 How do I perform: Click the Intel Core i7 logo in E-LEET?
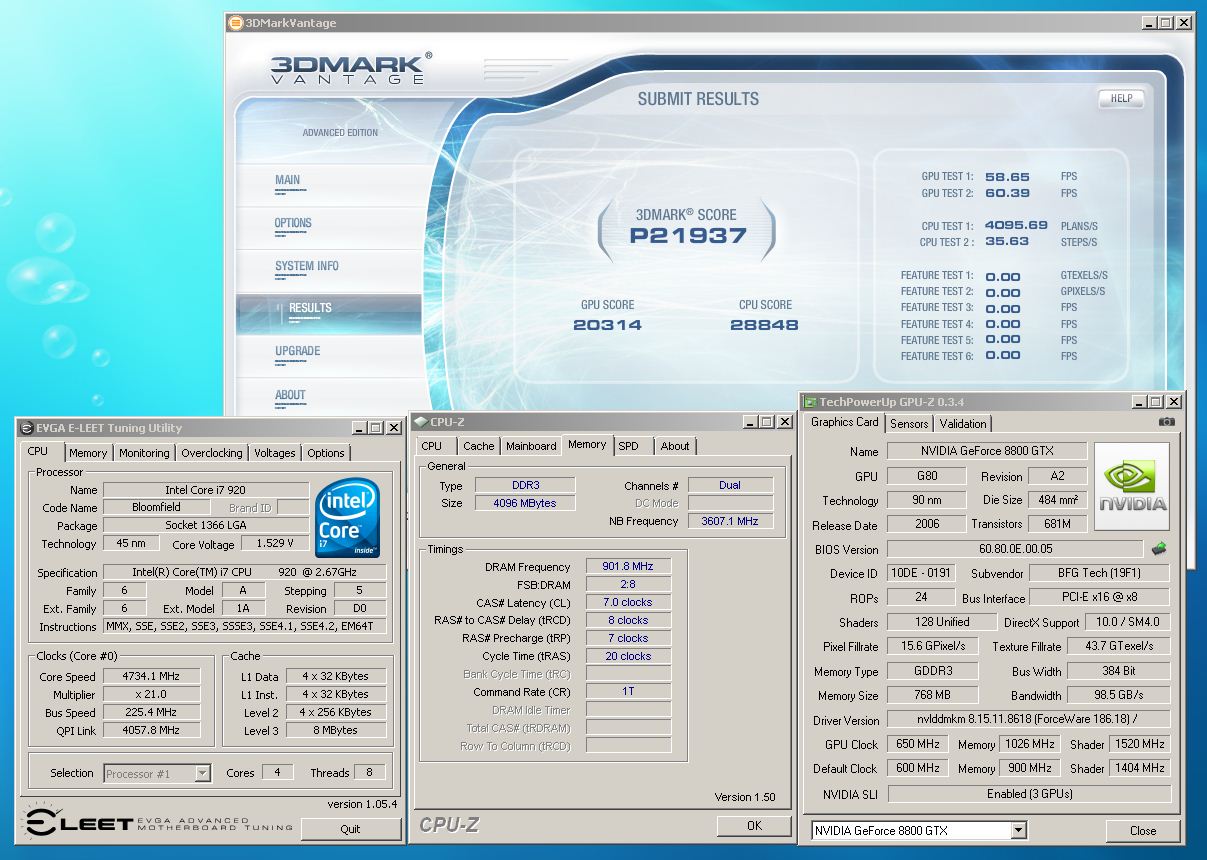(x=347, y=520)
